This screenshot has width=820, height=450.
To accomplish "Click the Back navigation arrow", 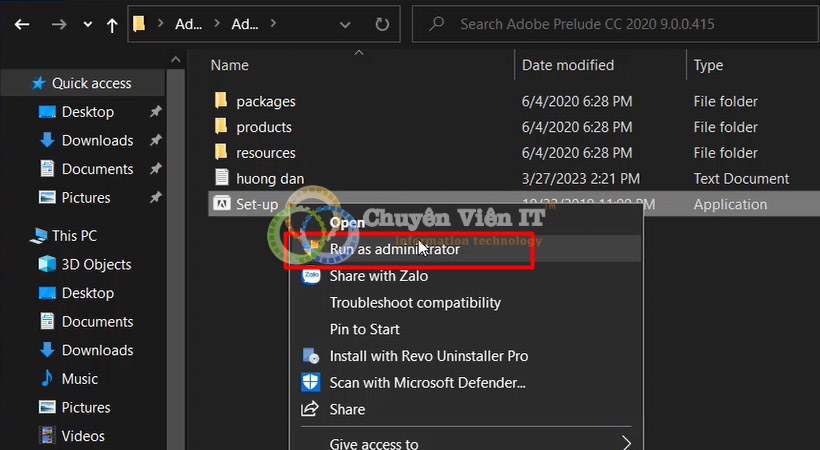I will click(21, 22).
